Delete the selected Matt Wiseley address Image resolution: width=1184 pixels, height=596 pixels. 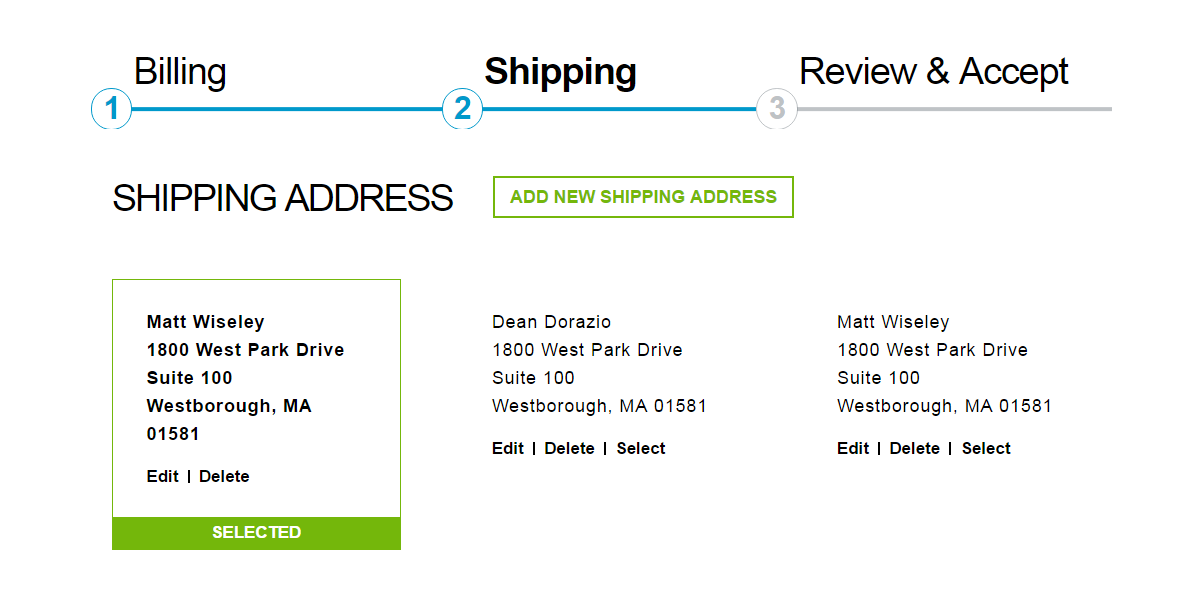coord(224,477)
